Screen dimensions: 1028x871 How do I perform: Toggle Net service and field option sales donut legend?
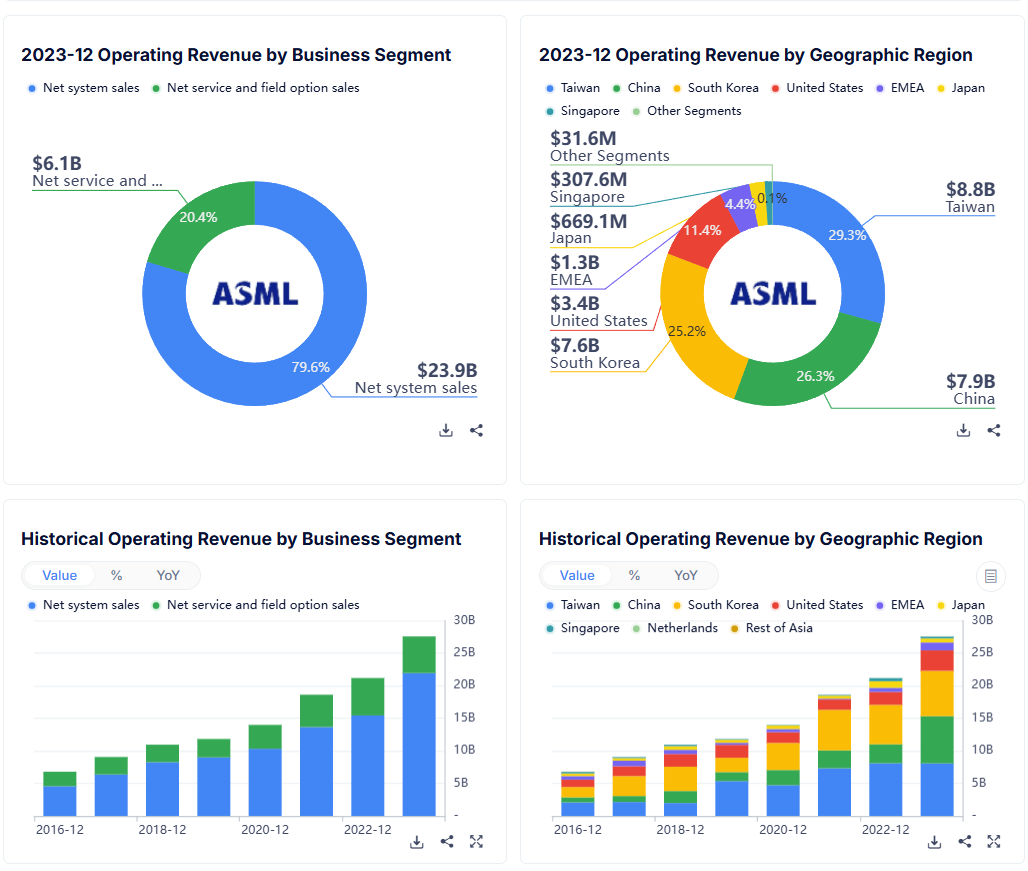click(x=256, y=88)
